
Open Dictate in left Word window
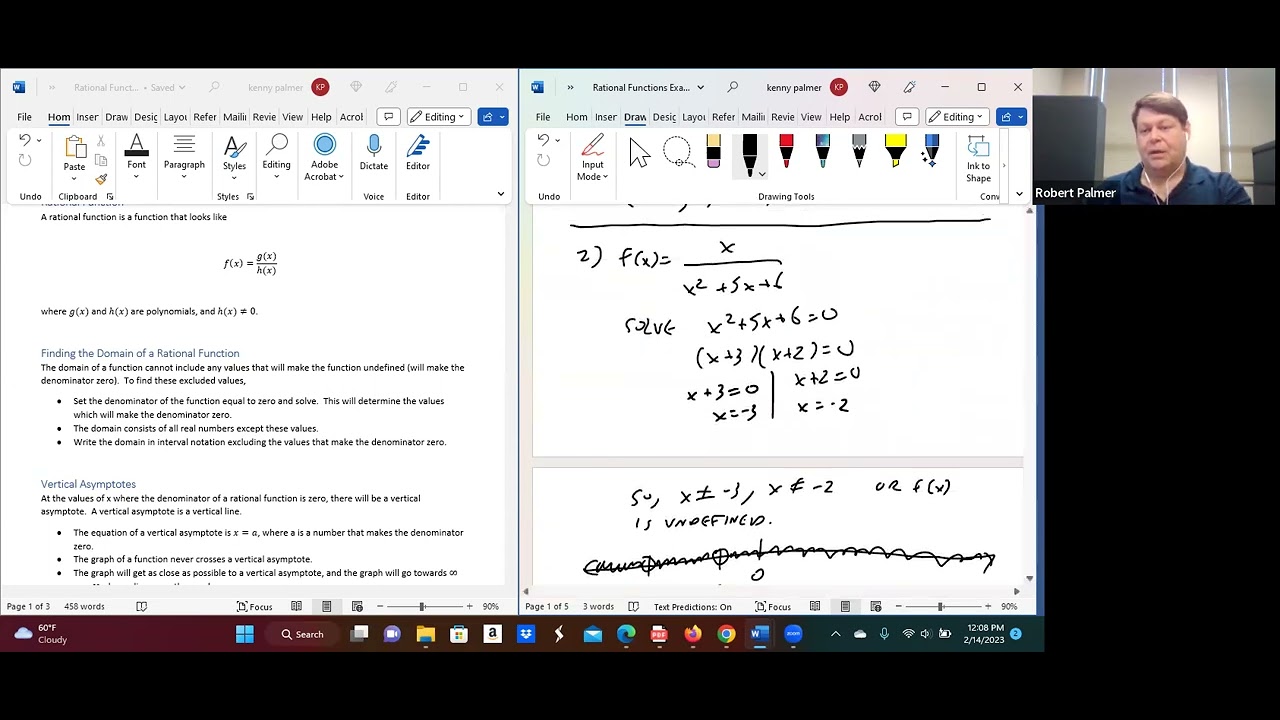(x=374, y=154)
